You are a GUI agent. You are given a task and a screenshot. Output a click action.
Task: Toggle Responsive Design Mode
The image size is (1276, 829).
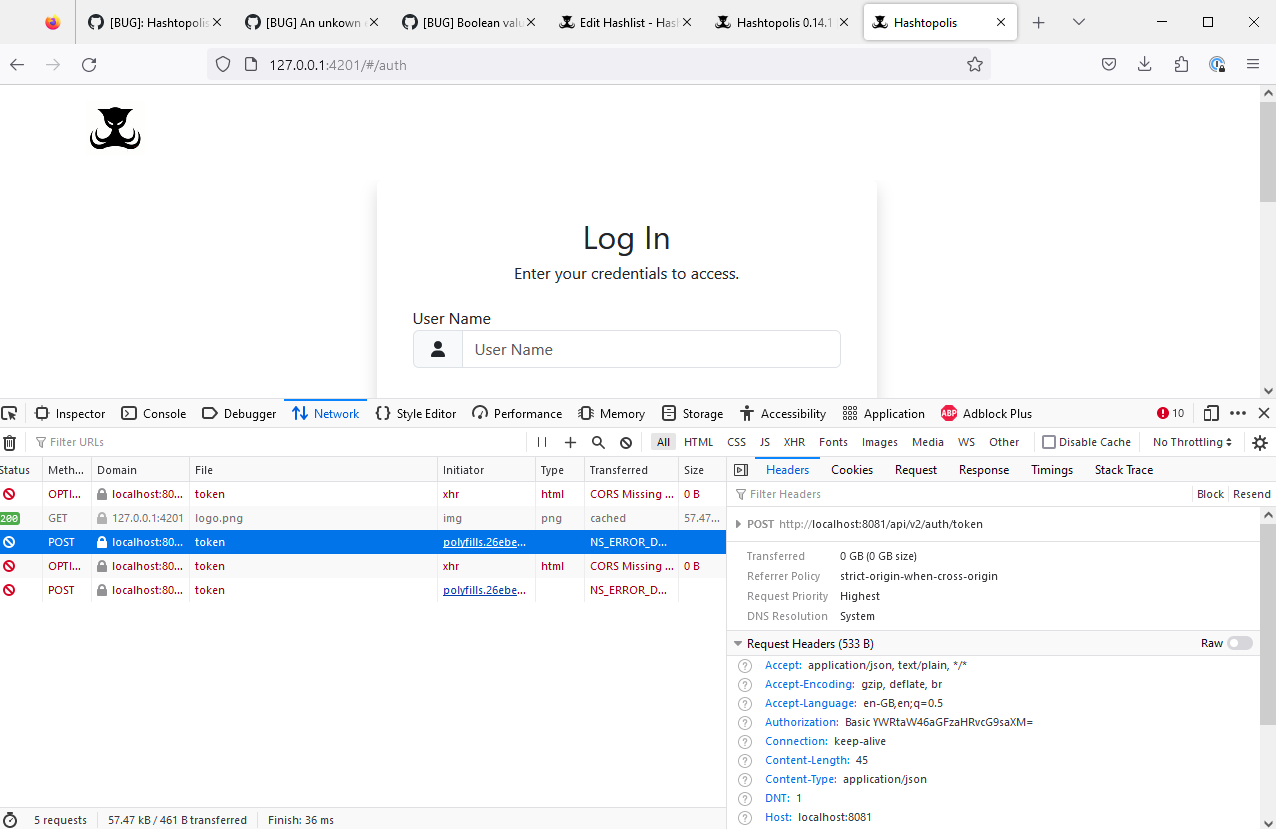[1211, 413]
